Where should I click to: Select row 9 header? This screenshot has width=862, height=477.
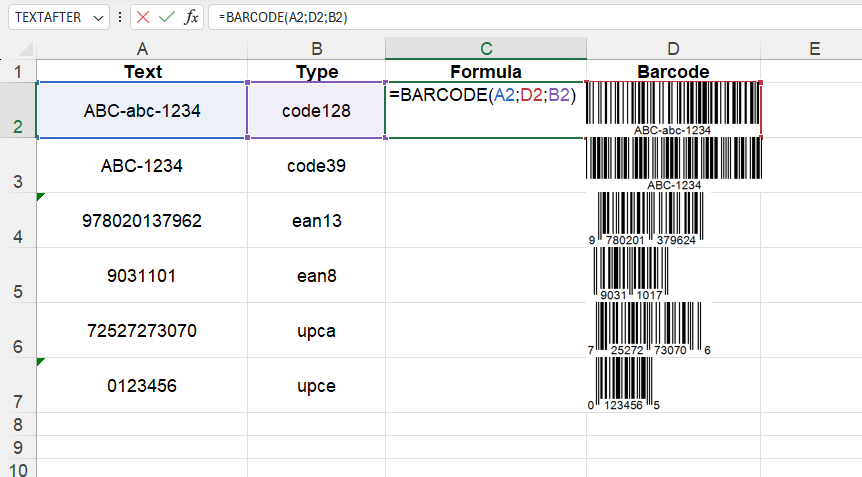point(18,447)
